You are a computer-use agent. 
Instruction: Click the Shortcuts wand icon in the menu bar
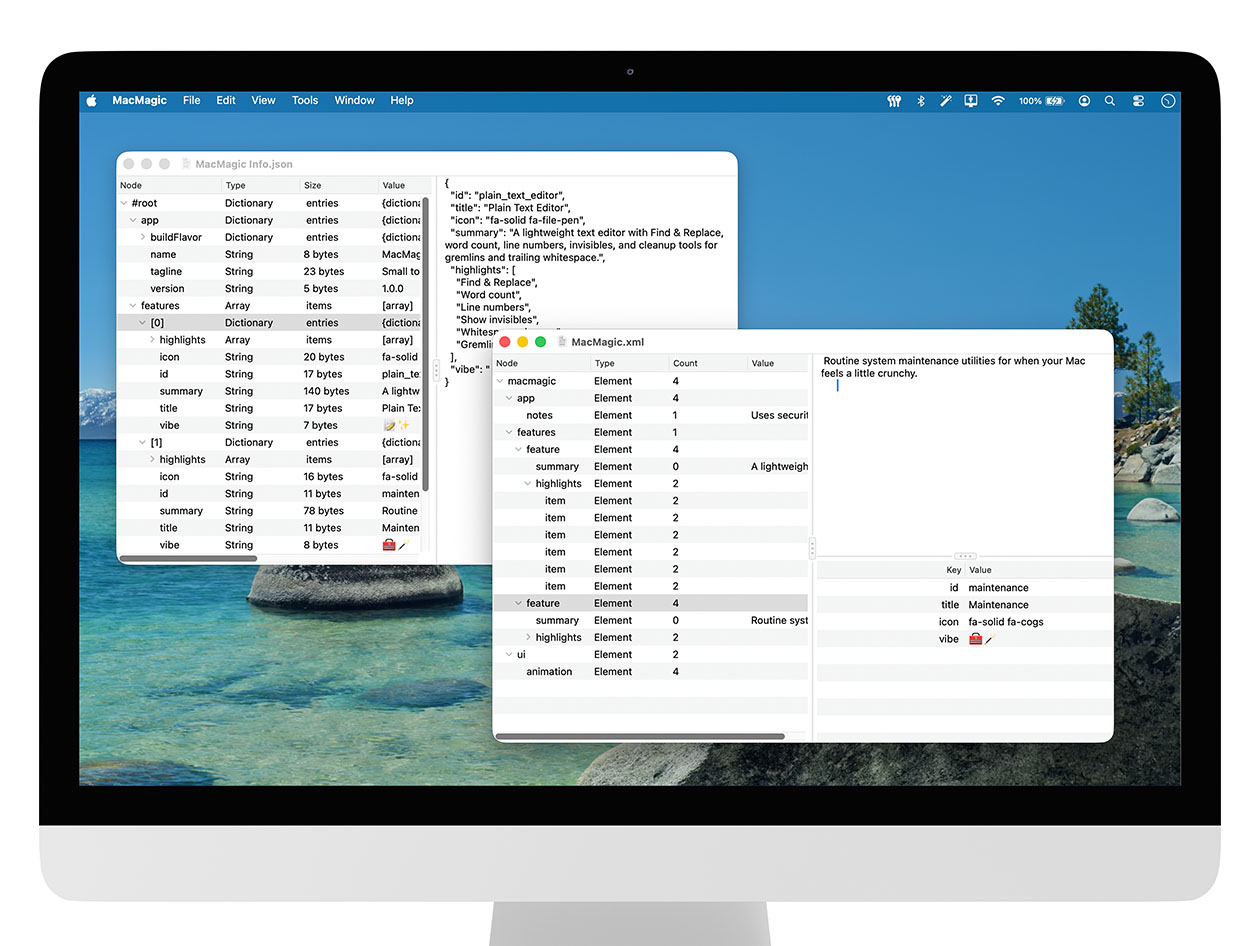coord(946,101)
